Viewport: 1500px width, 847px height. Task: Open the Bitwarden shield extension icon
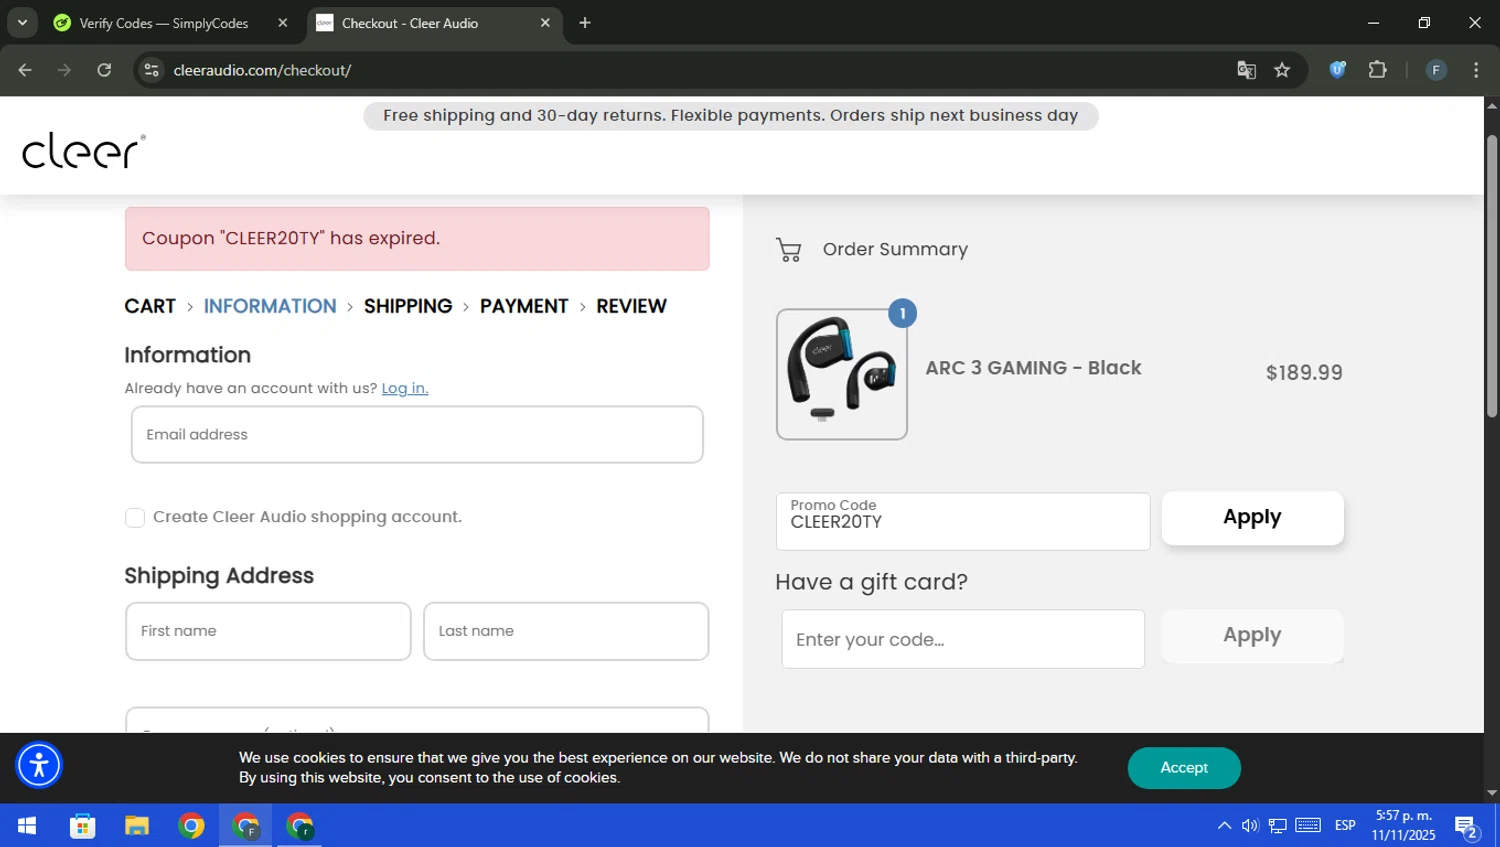pyautogui.click(x=1337, y=70)
